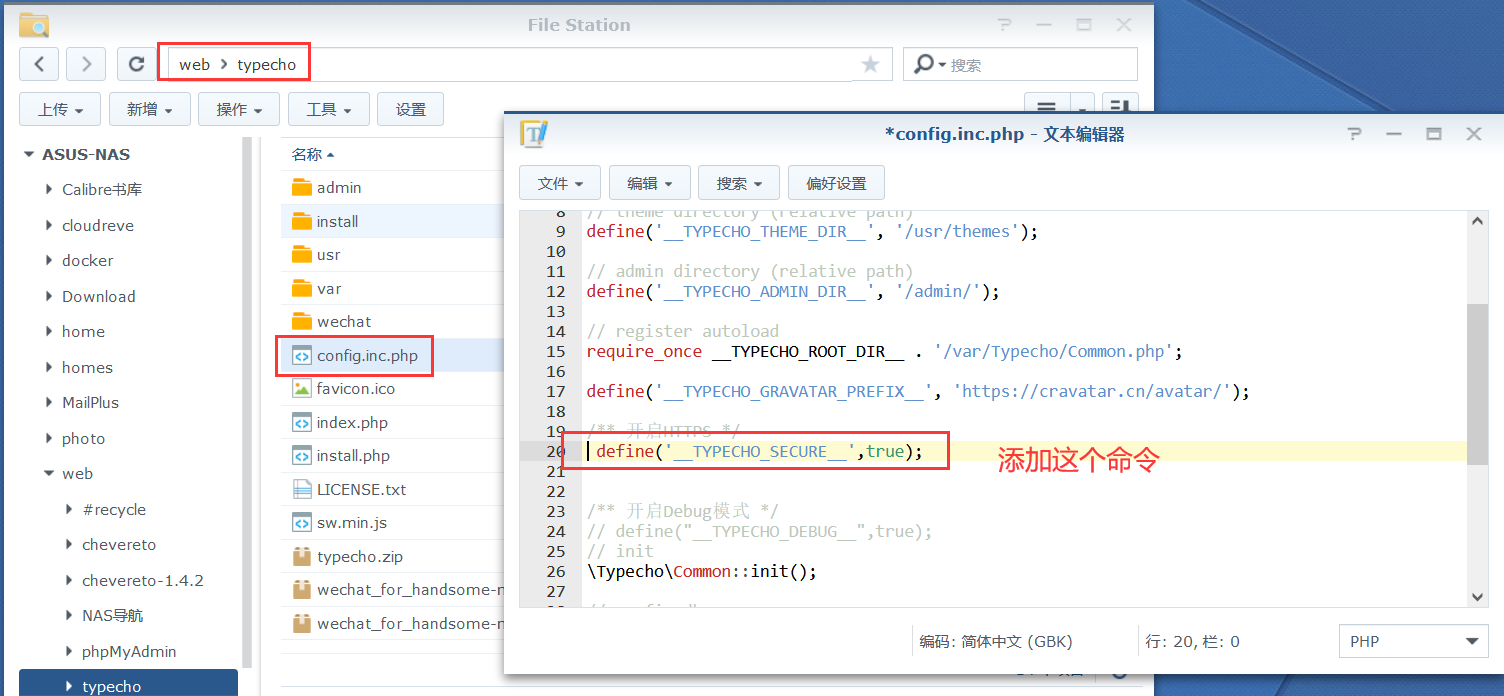
Task: Expand the docker folder tree node
Action: point(49,261)
